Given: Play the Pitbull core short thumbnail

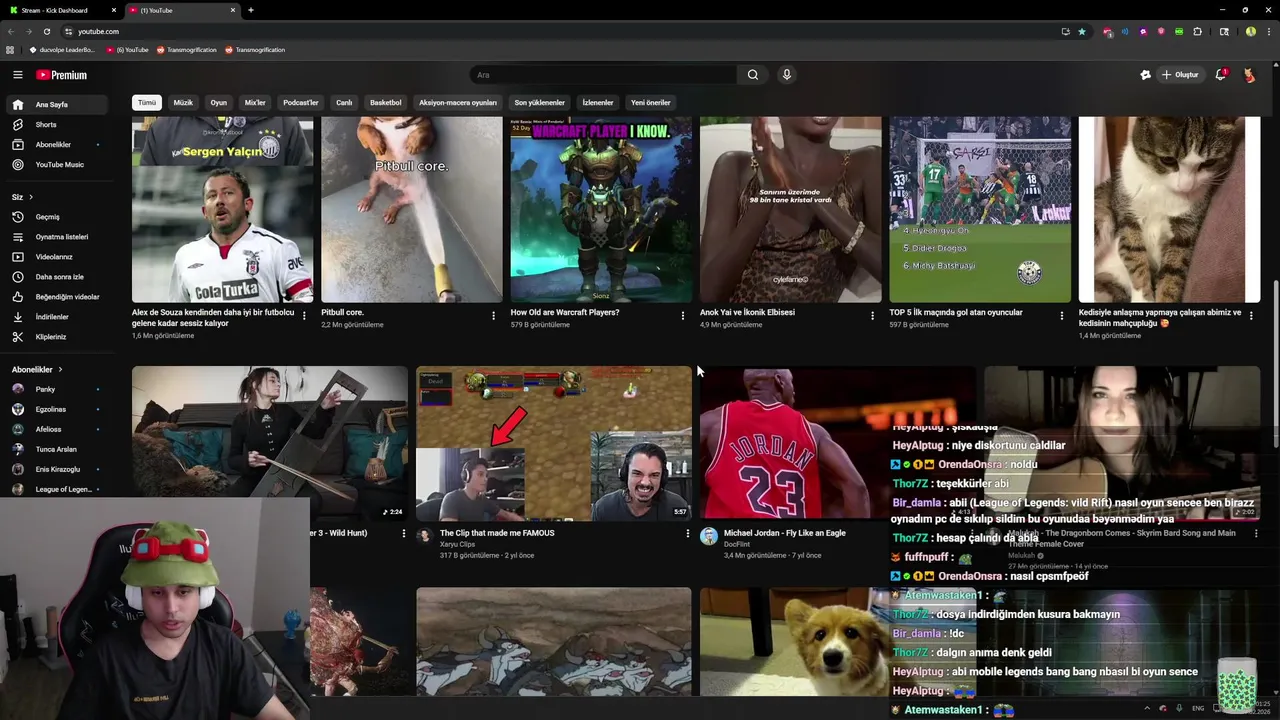Looking at the screenshot, I should 411,209.
